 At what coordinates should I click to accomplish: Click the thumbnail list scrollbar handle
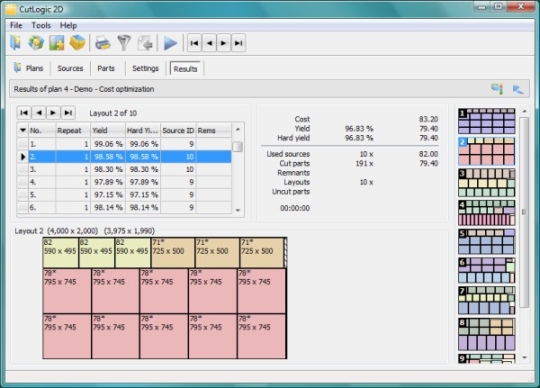524,212
